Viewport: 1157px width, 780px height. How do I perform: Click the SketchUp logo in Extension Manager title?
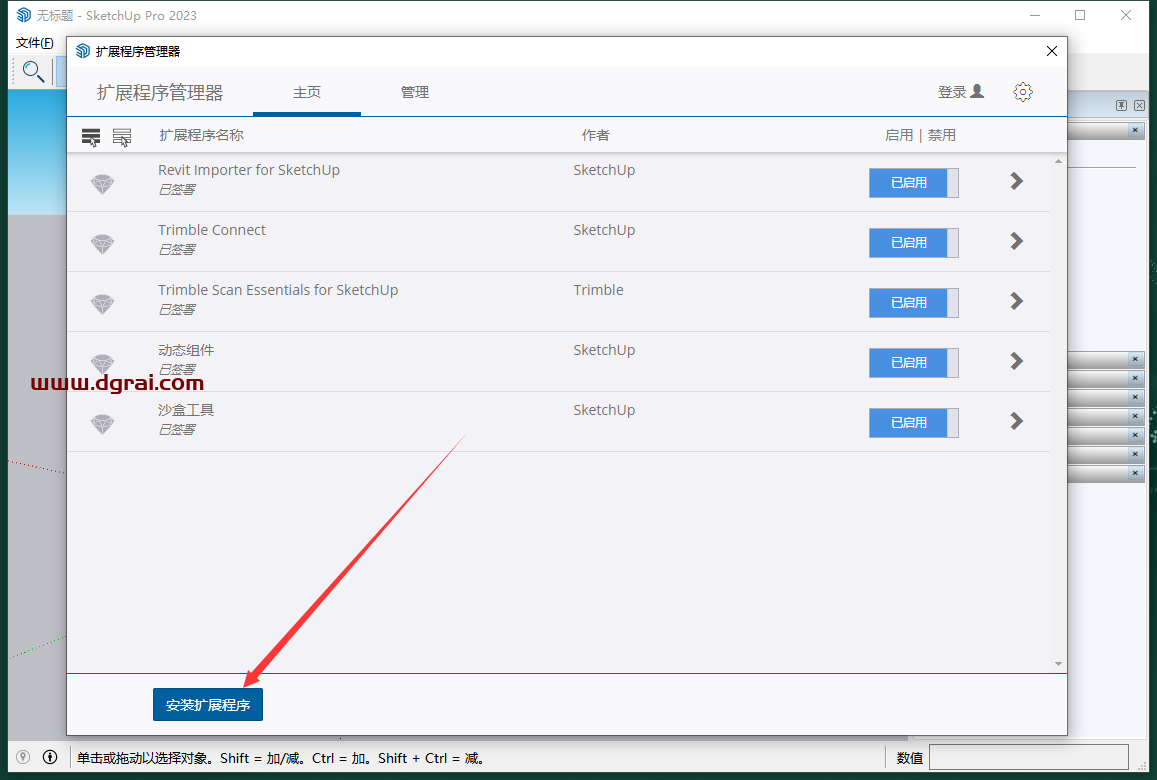pyautogui.click(x=83, y=51)
